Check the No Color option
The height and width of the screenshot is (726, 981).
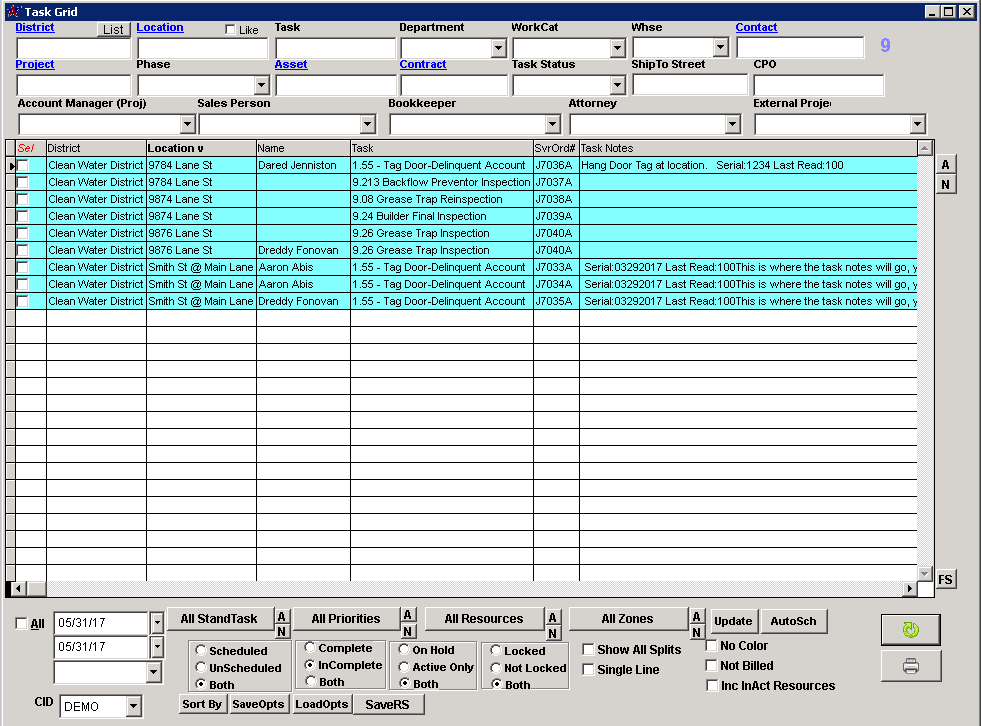711,645
